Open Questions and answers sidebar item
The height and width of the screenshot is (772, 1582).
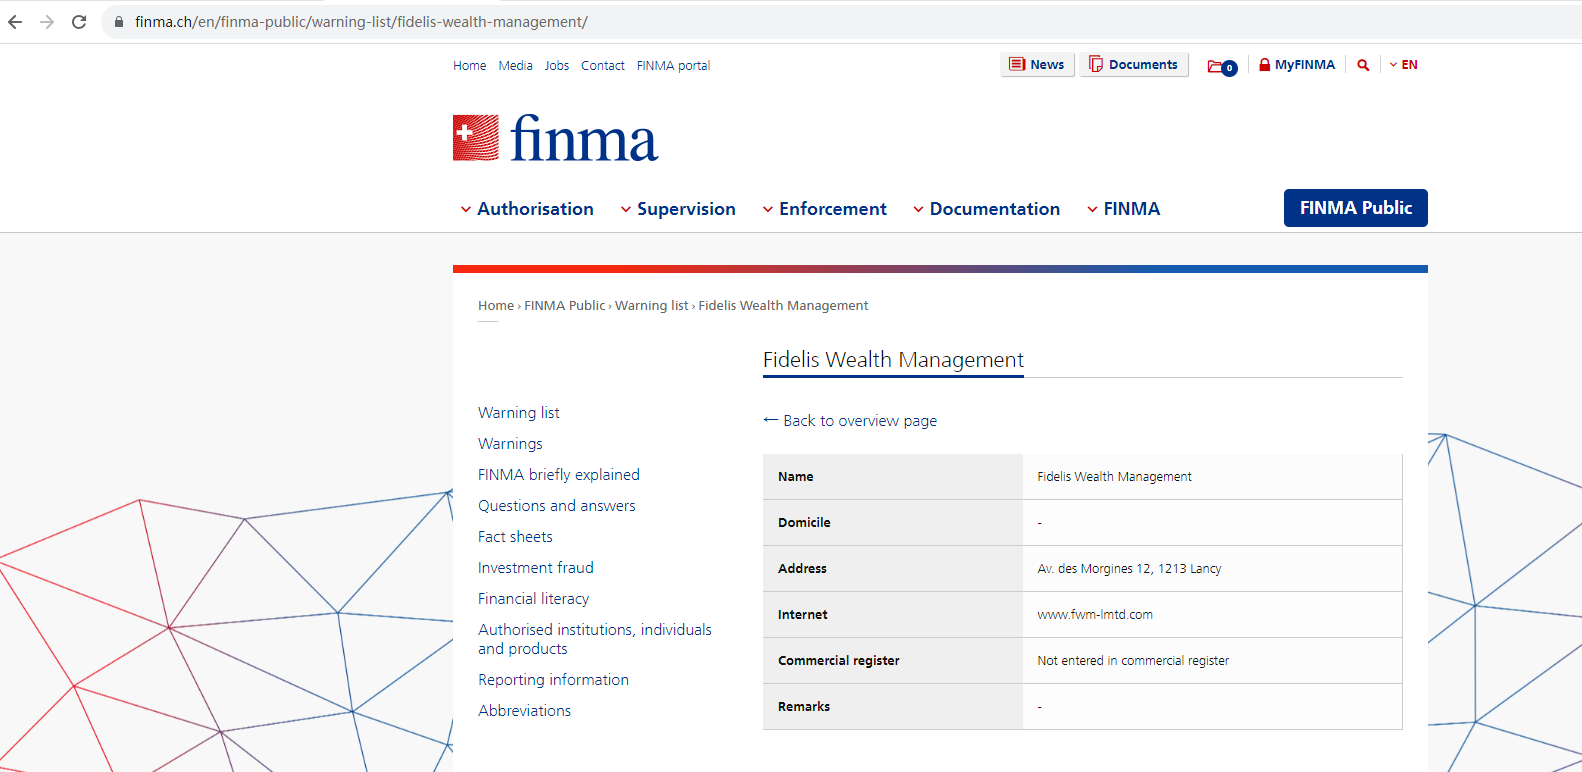tap(557, 506)
